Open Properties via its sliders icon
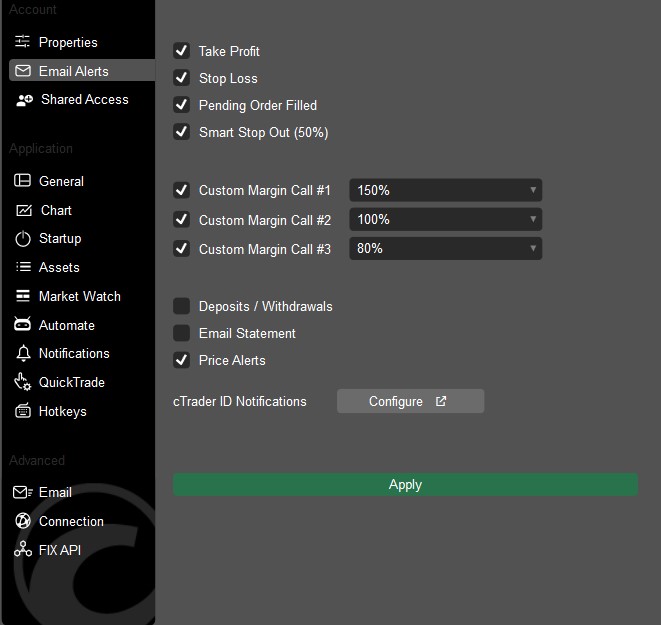Image resolution: width=661 pixels, height=625 pixels. coord(22,42)
